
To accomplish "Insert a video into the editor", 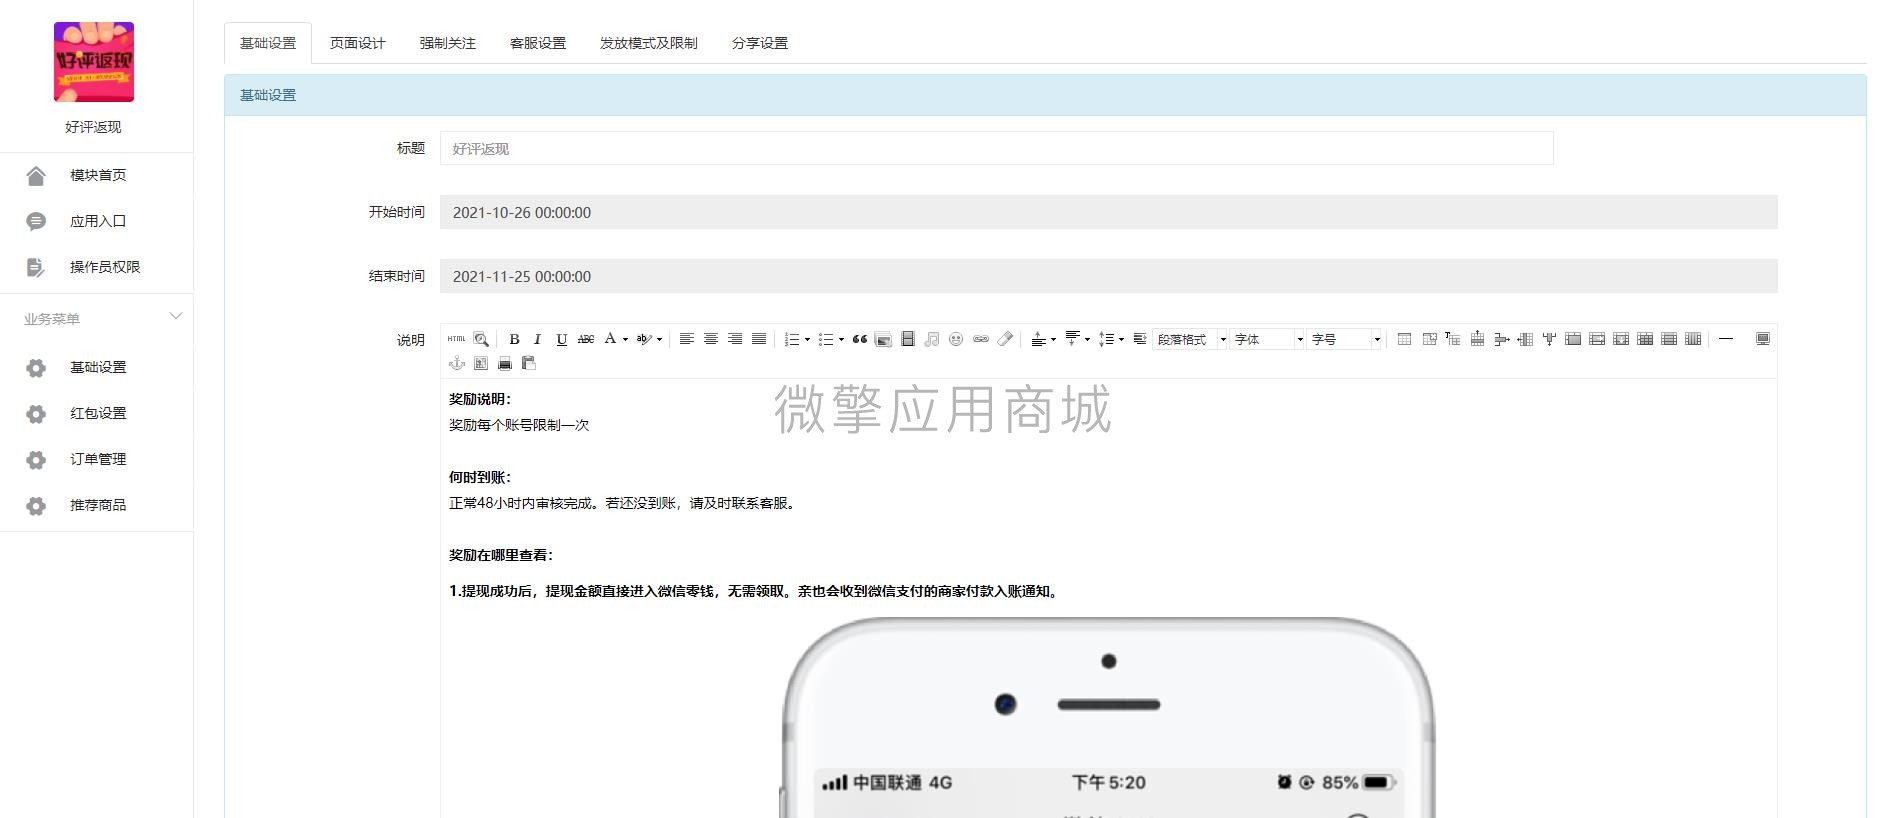I will tap(908, 339).
